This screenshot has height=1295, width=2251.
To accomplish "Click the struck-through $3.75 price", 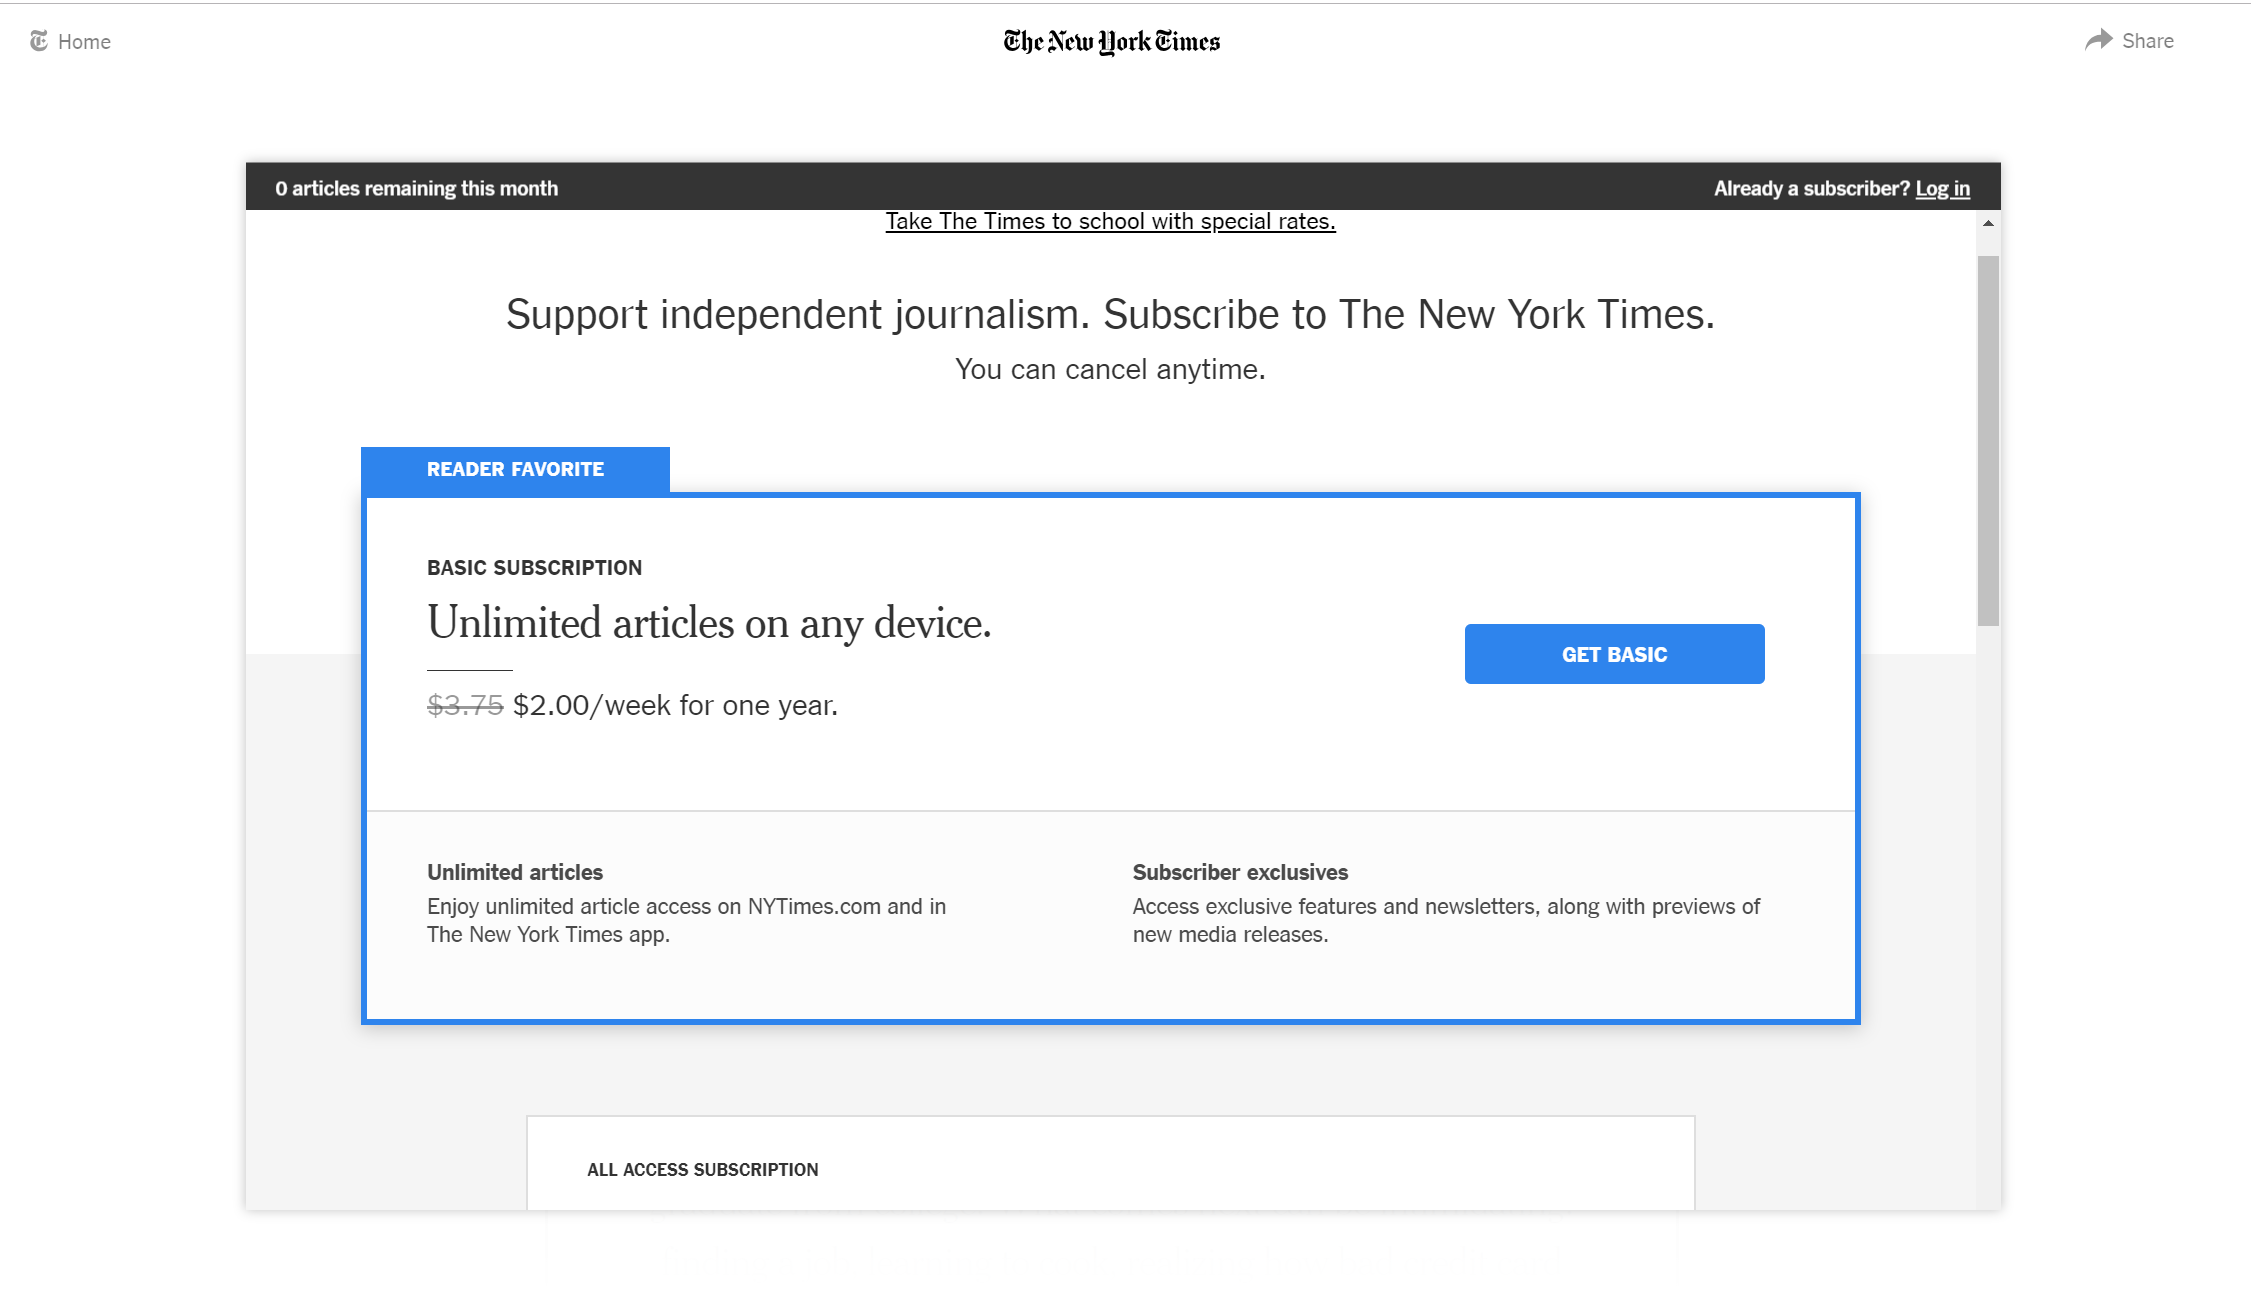I will 465,705.
